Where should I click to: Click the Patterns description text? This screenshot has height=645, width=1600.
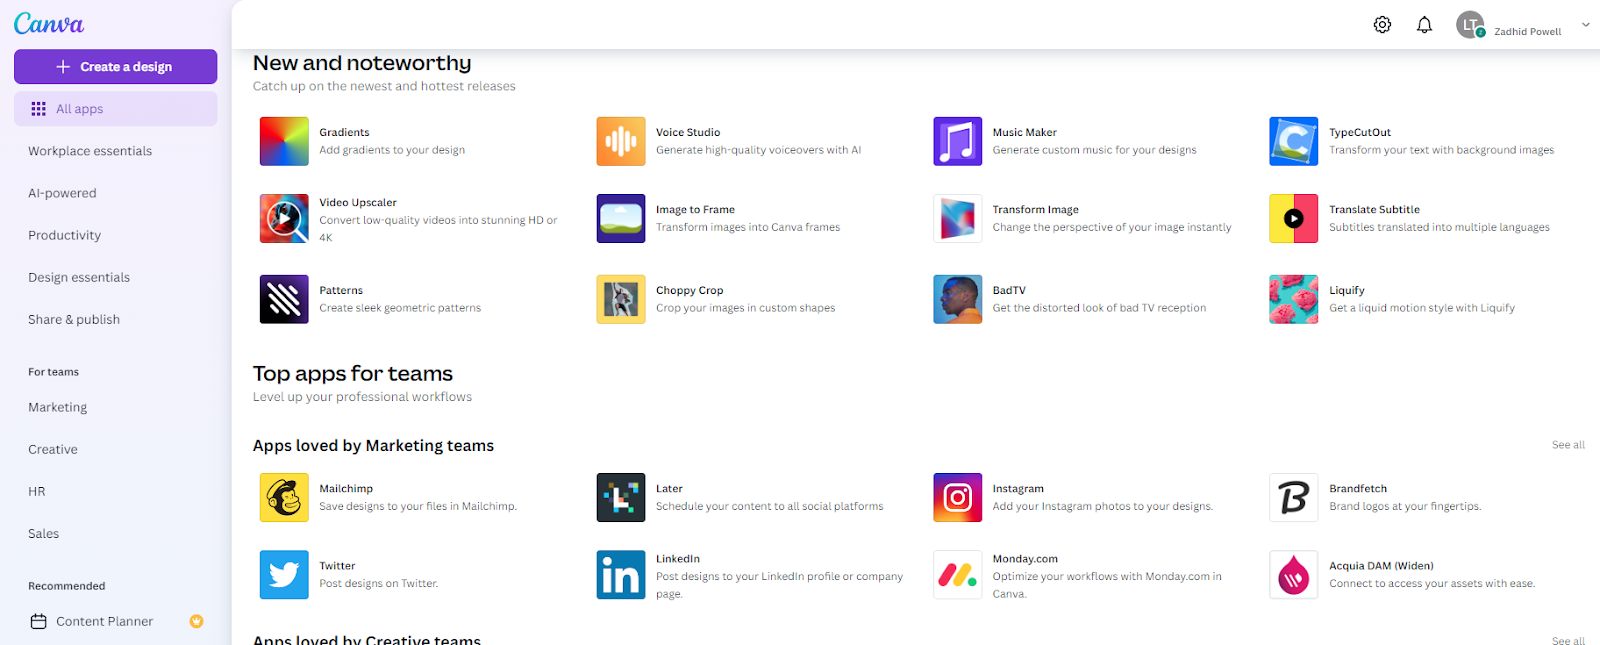(x=400, y=308)
